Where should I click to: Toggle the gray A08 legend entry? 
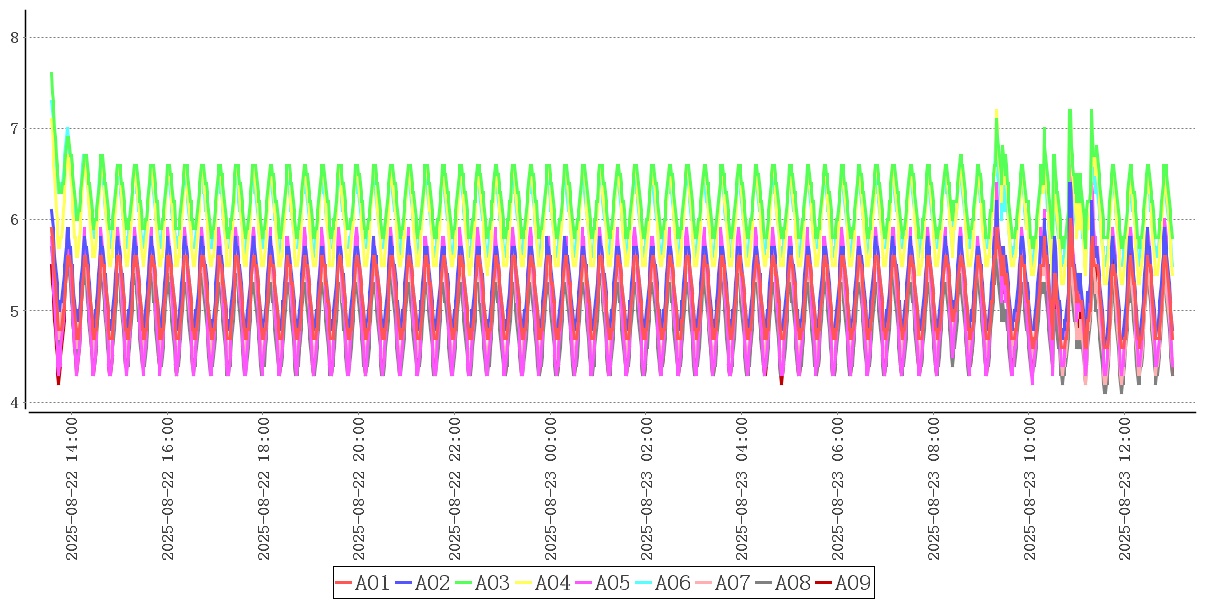click(782, 583)
